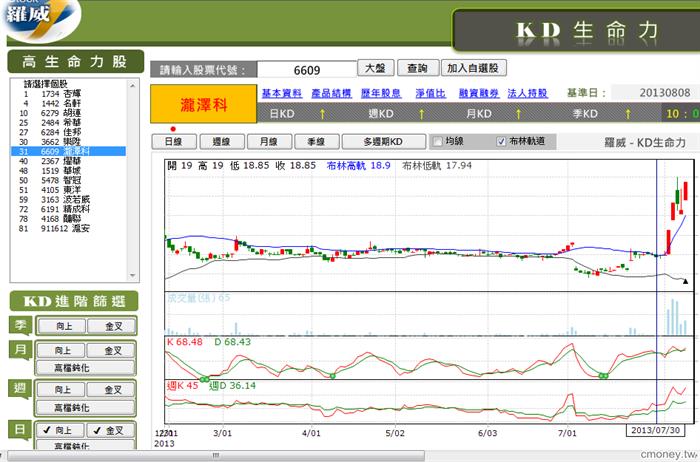Open 淨值比 link
This screenshot has width=700, height=462.
tap(430, 93)
